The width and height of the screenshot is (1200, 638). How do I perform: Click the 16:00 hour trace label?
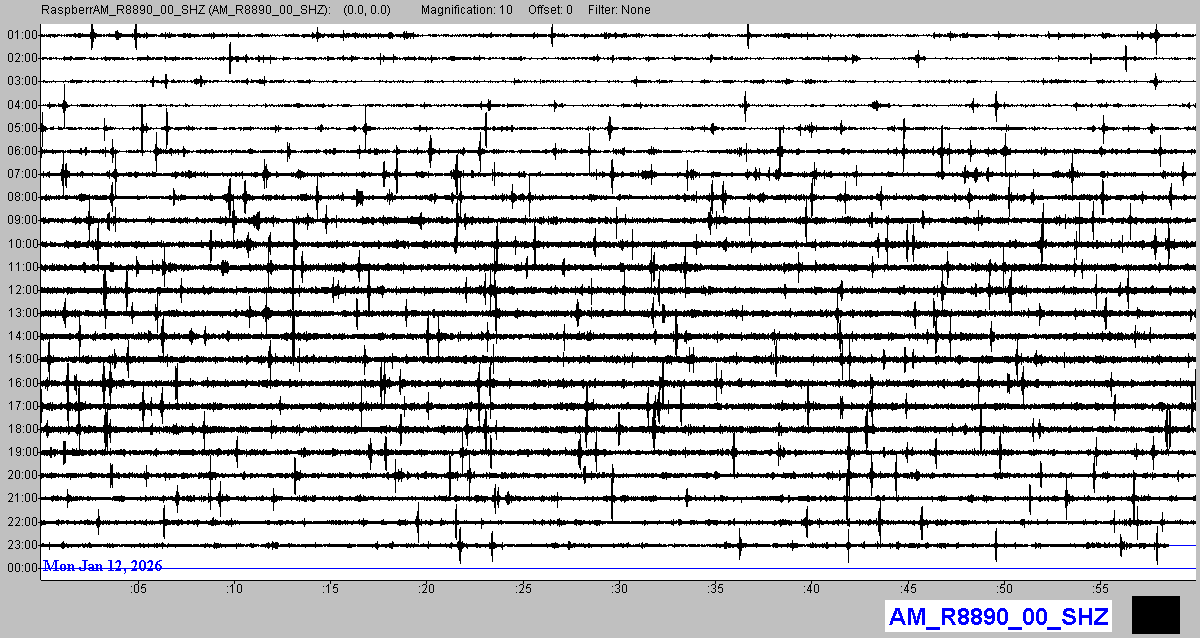pos(22,383)
